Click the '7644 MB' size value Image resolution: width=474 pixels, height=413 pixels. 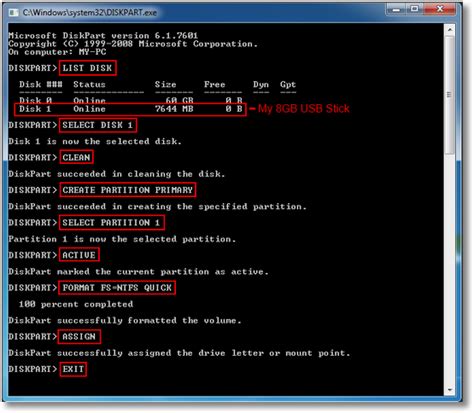click(x=174, y=109)
